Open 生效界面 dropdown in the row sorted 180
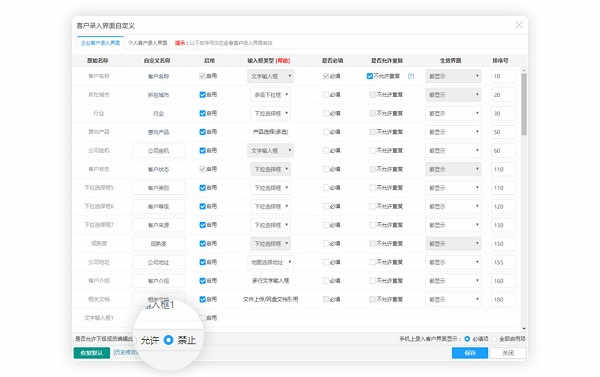This screenshot has height=377, width=600. coord(453,299)
